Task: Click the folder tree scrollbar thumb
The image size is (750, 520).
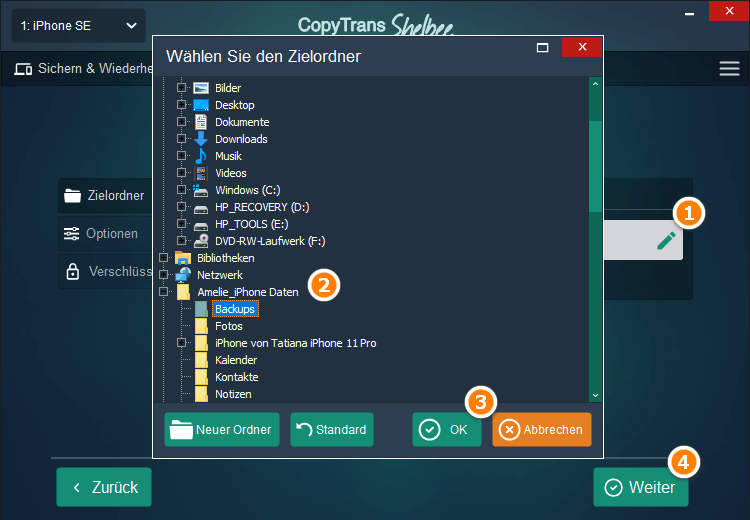Action: (595, 166)
